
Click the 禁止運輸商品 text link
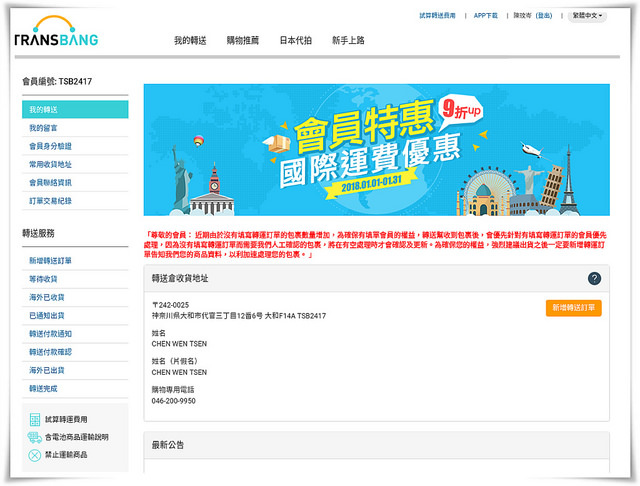pos(66,455)
